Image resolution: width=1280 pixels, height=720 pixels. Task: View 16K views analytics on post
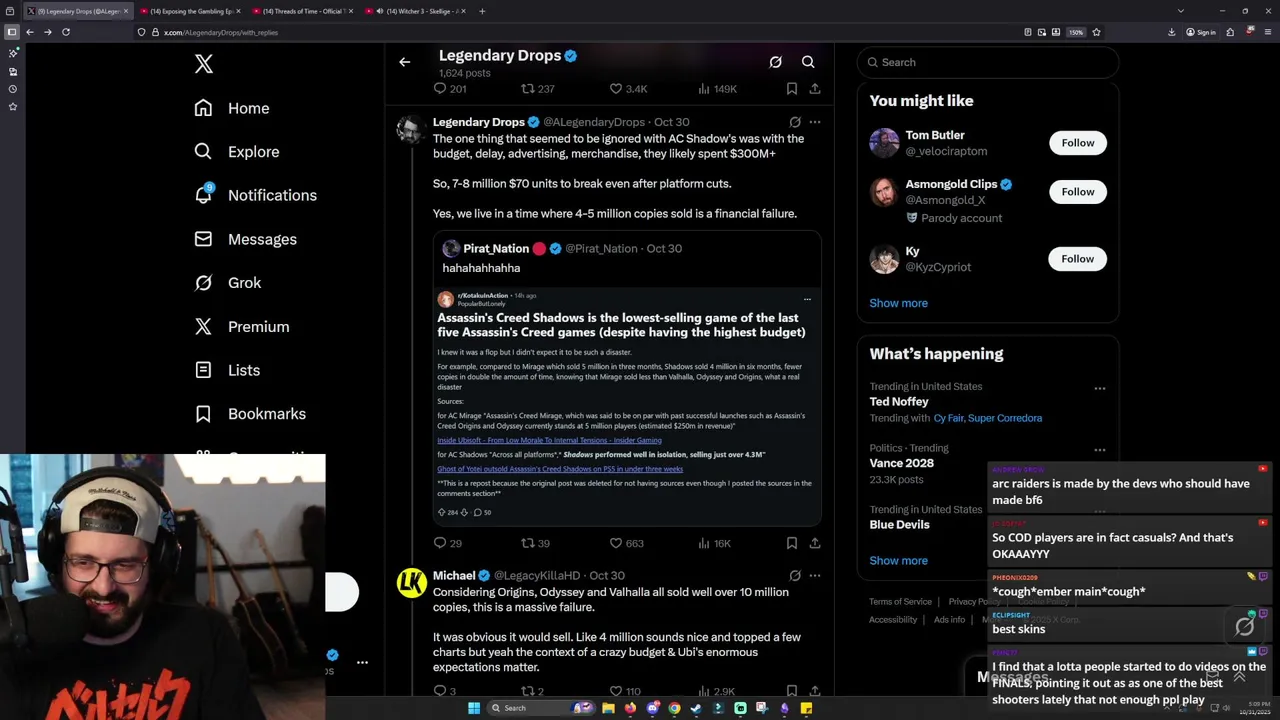pyautogui.click(x=715, y=543)
